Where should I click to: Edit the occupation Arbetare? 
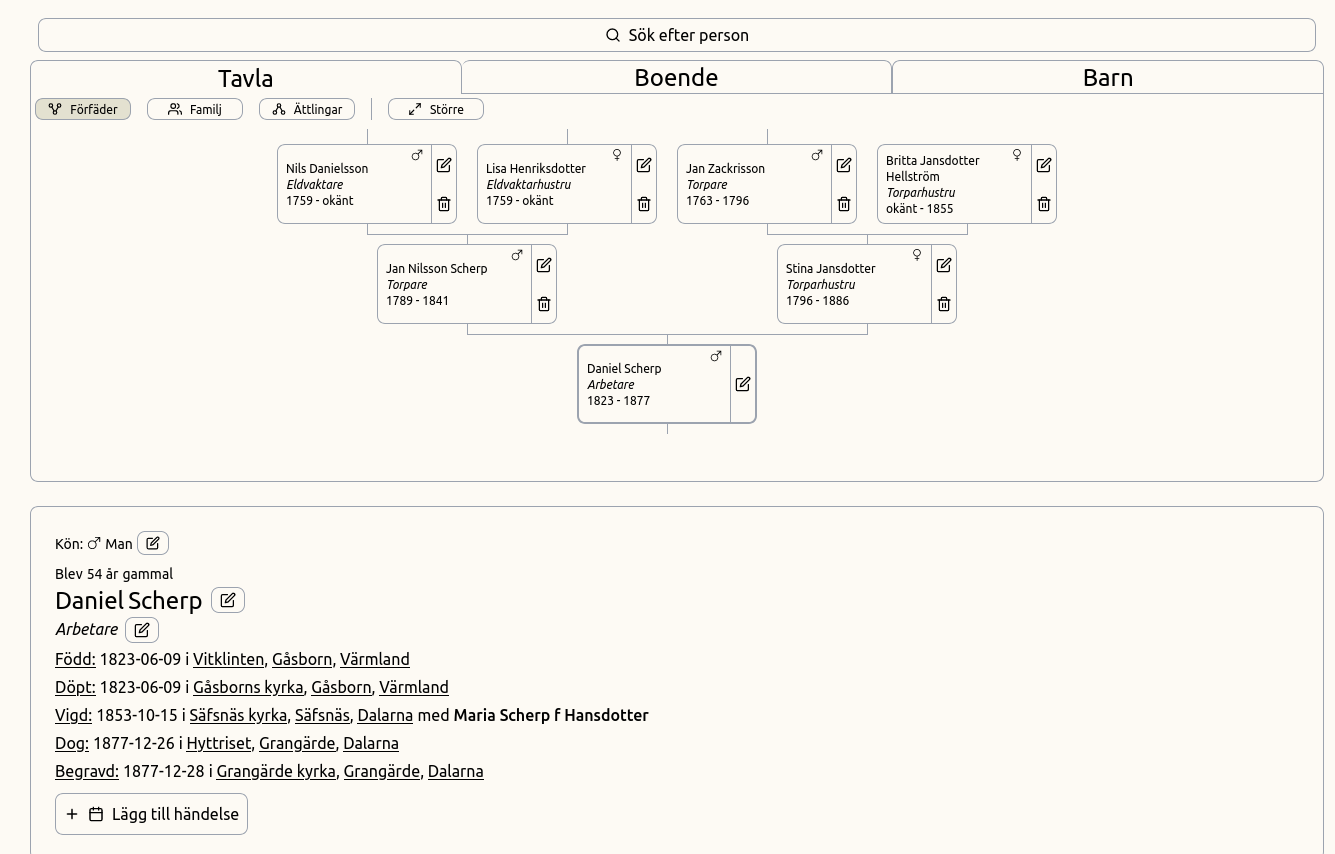click(x=142, y=629)
